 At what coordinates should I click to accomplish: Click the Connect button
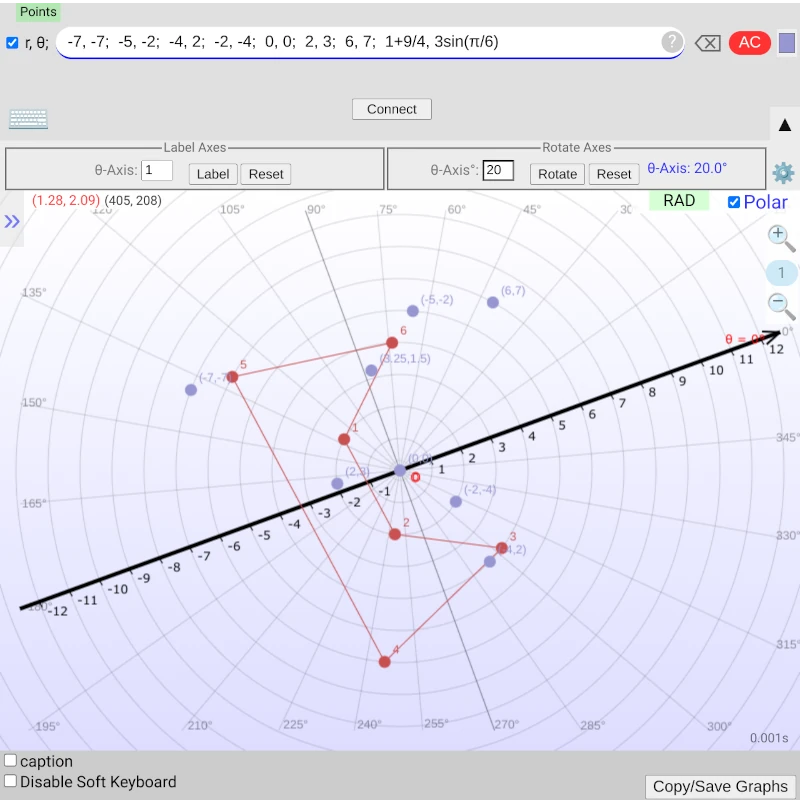pos(391,109)
